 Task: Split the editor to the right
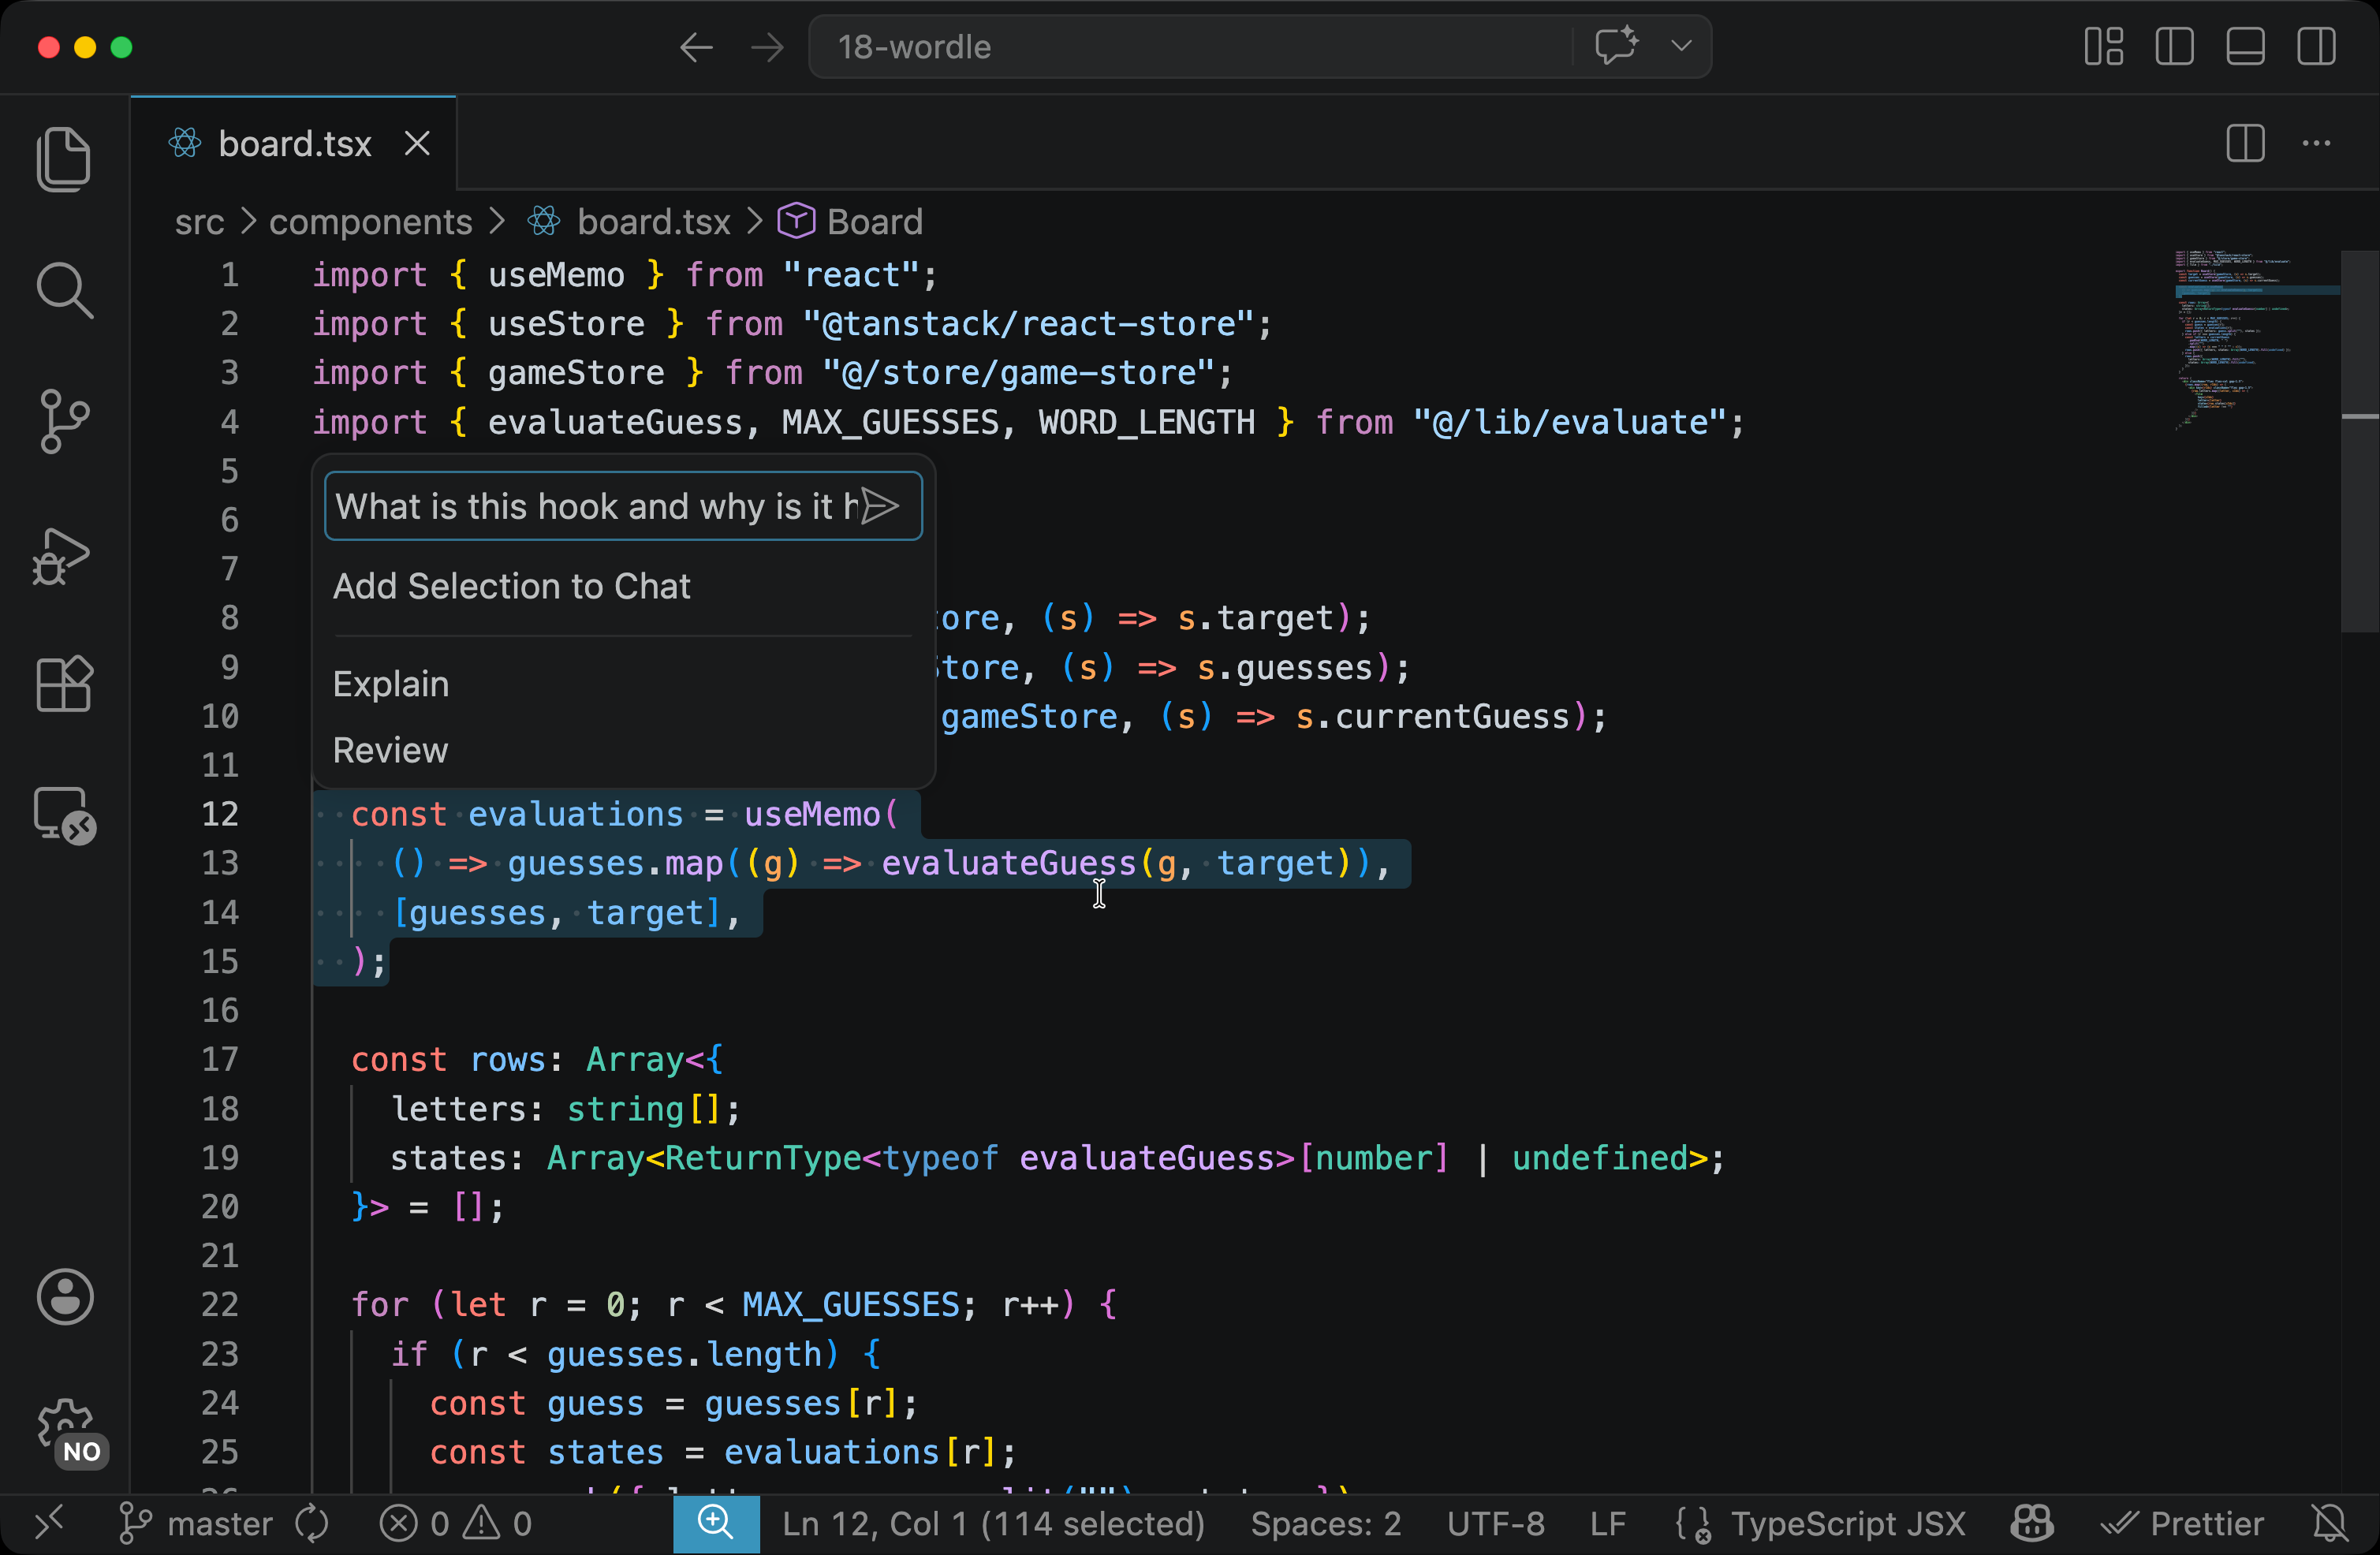2246,144
